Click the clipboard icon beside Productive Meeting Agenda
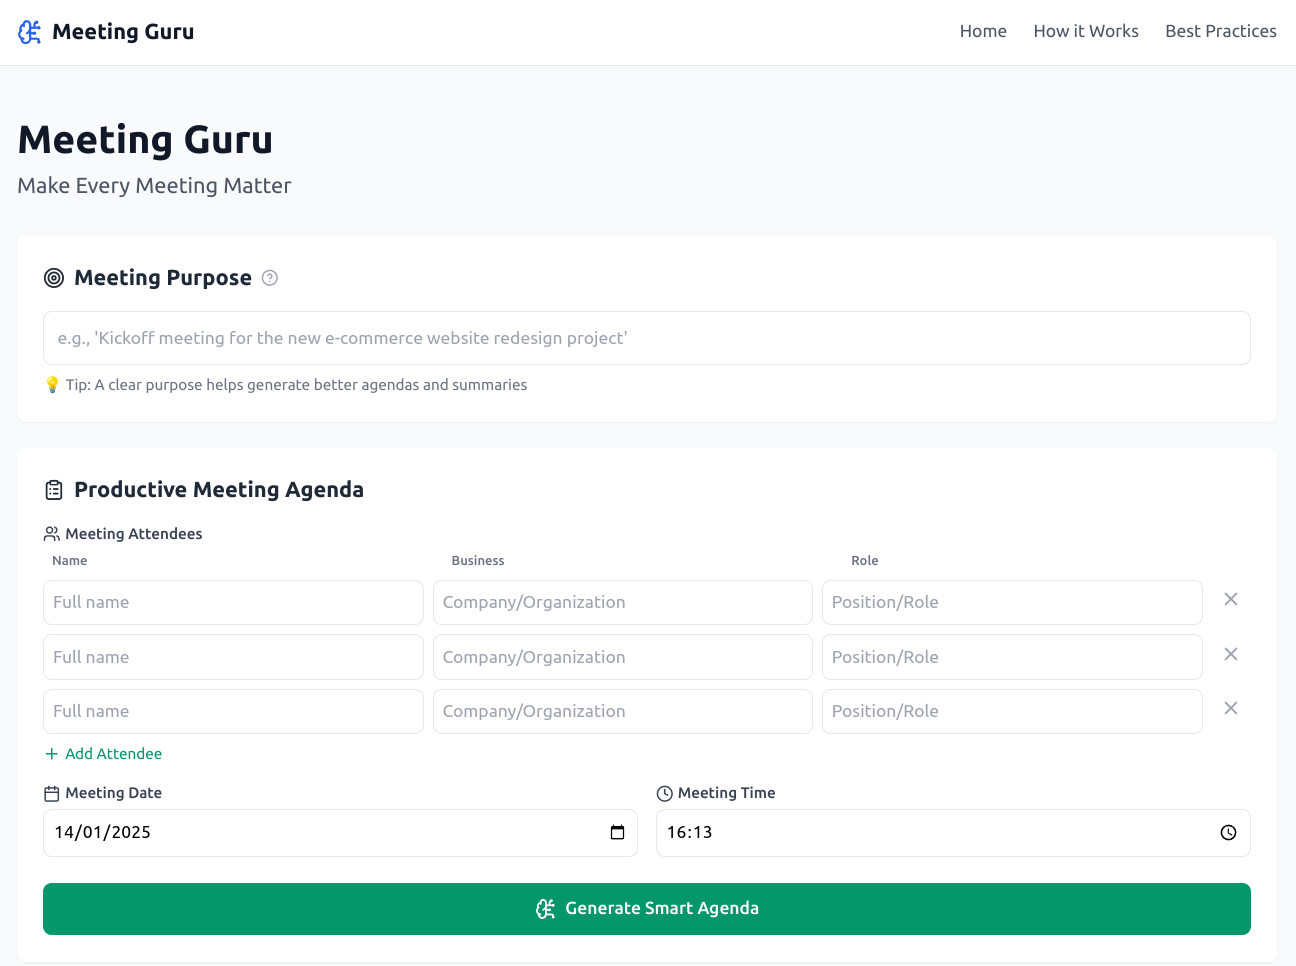The image size is (1296, 966). coord(54,490)
